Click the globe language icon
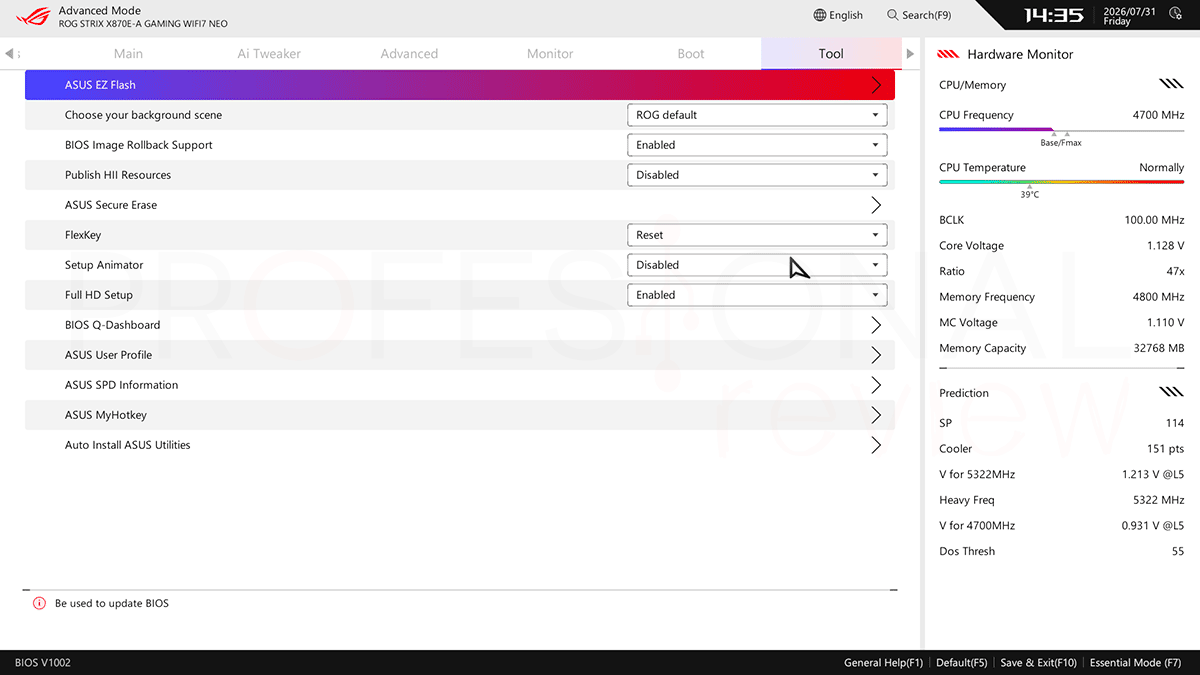Image resolution: width=1200 pixels, height=675 pixels. 820,15
